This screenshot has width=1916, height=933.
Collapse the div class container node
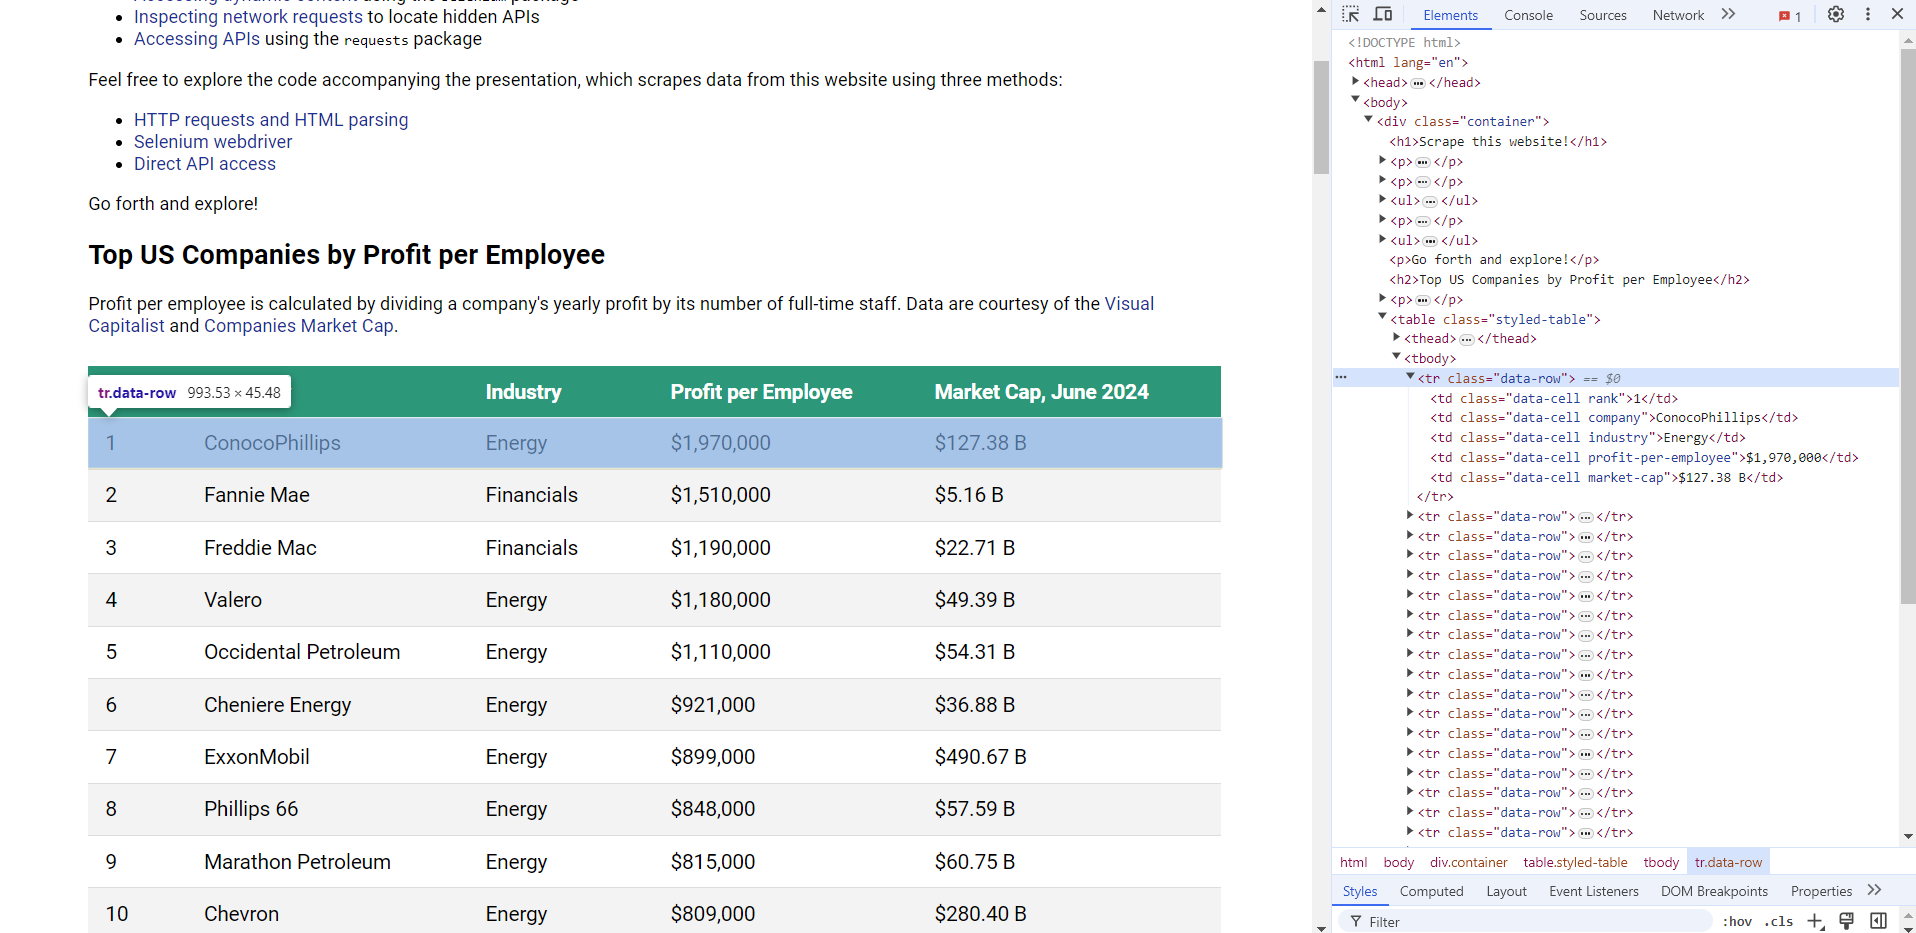coord(1369,120)
